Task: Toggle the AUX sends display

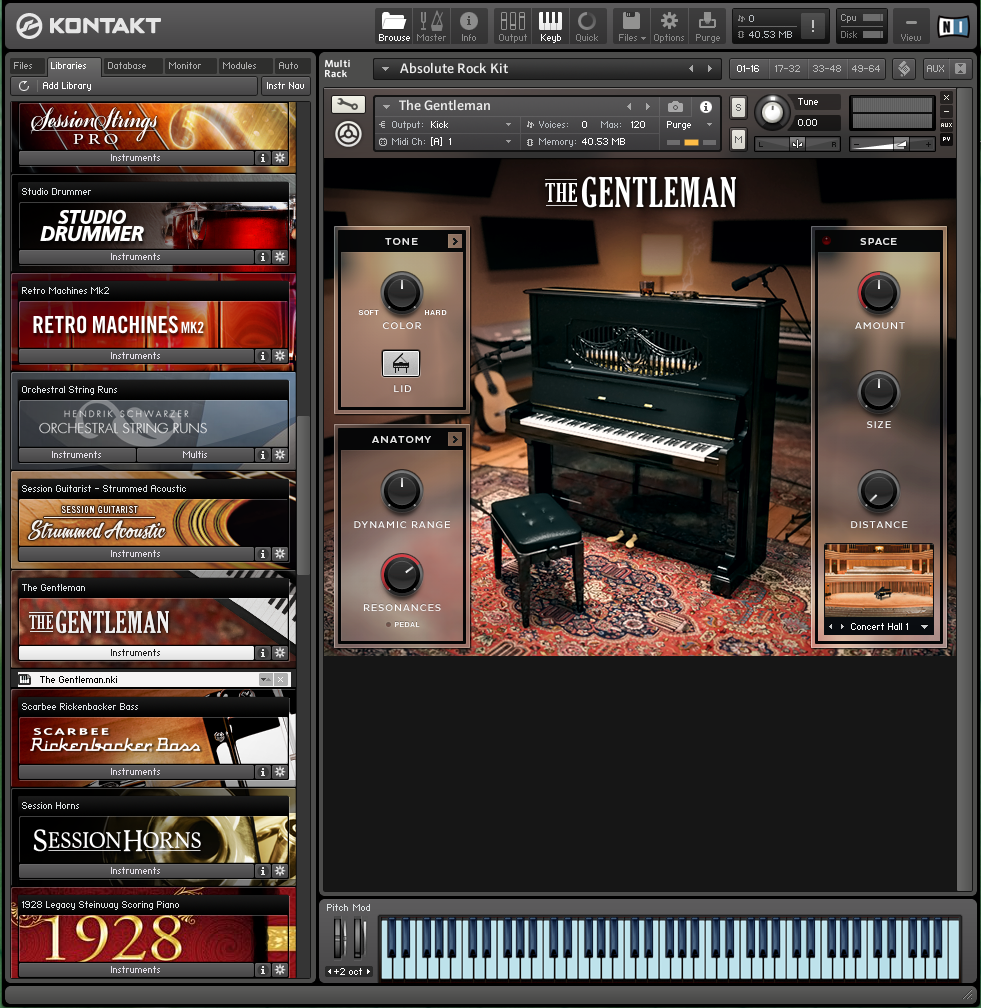Action: coord(935,68)
